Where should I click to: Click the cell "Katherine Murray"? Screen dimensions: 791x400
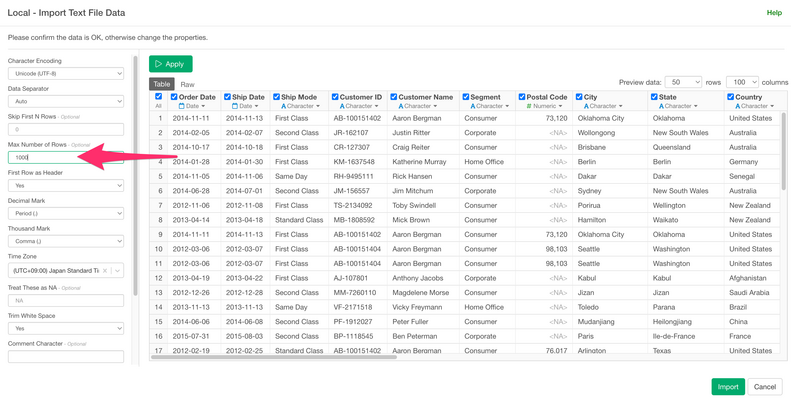click(x=419, y=162)
